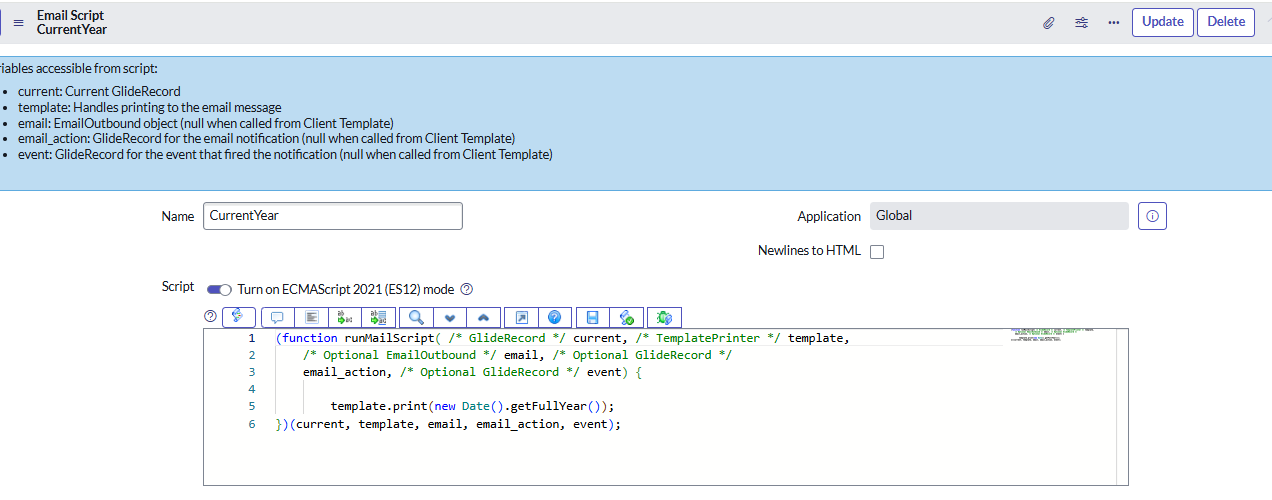
Task: Toggle ECMAScript 2021 (ES12) mode switch
Action: (x=219, y=289)
